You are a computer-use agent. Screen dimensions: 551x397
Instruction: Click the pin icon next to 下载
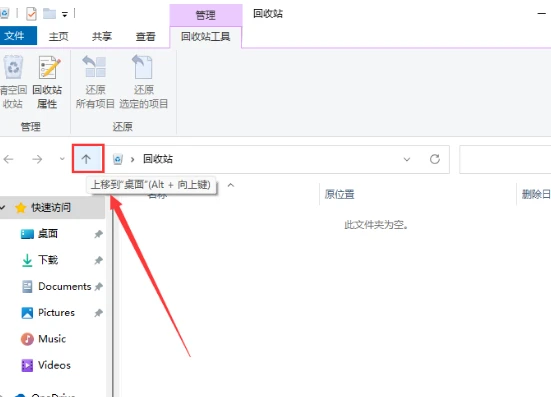(99, 260)
